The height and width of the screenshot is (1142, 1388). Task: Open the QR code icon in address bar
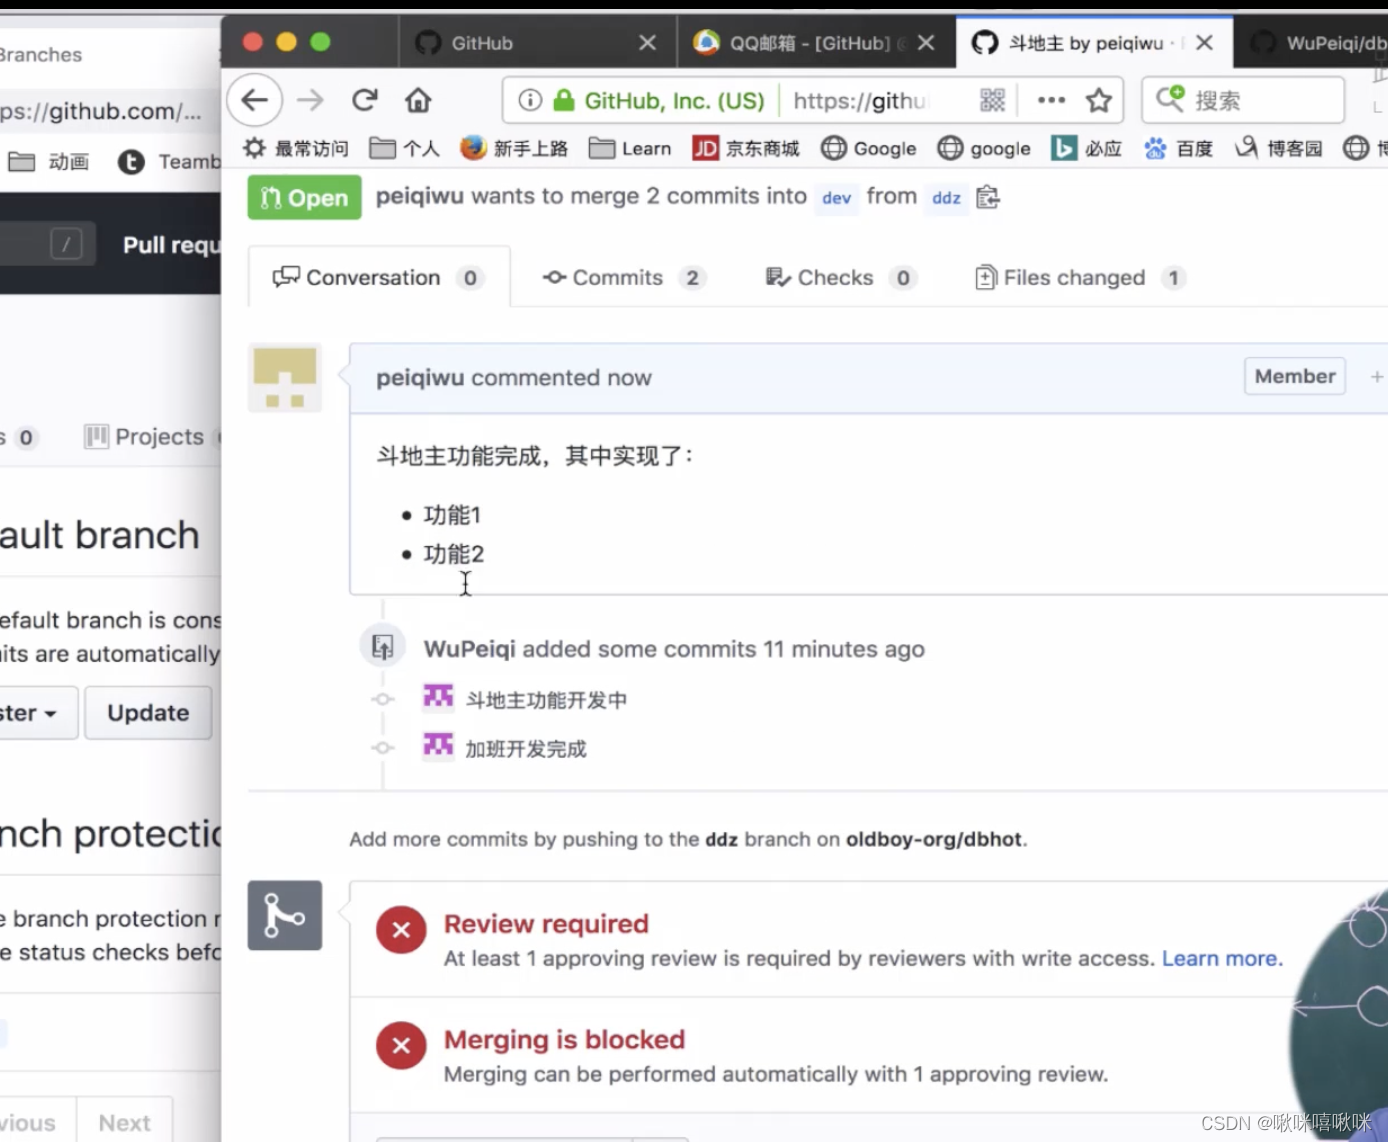[x=992, y=100]
